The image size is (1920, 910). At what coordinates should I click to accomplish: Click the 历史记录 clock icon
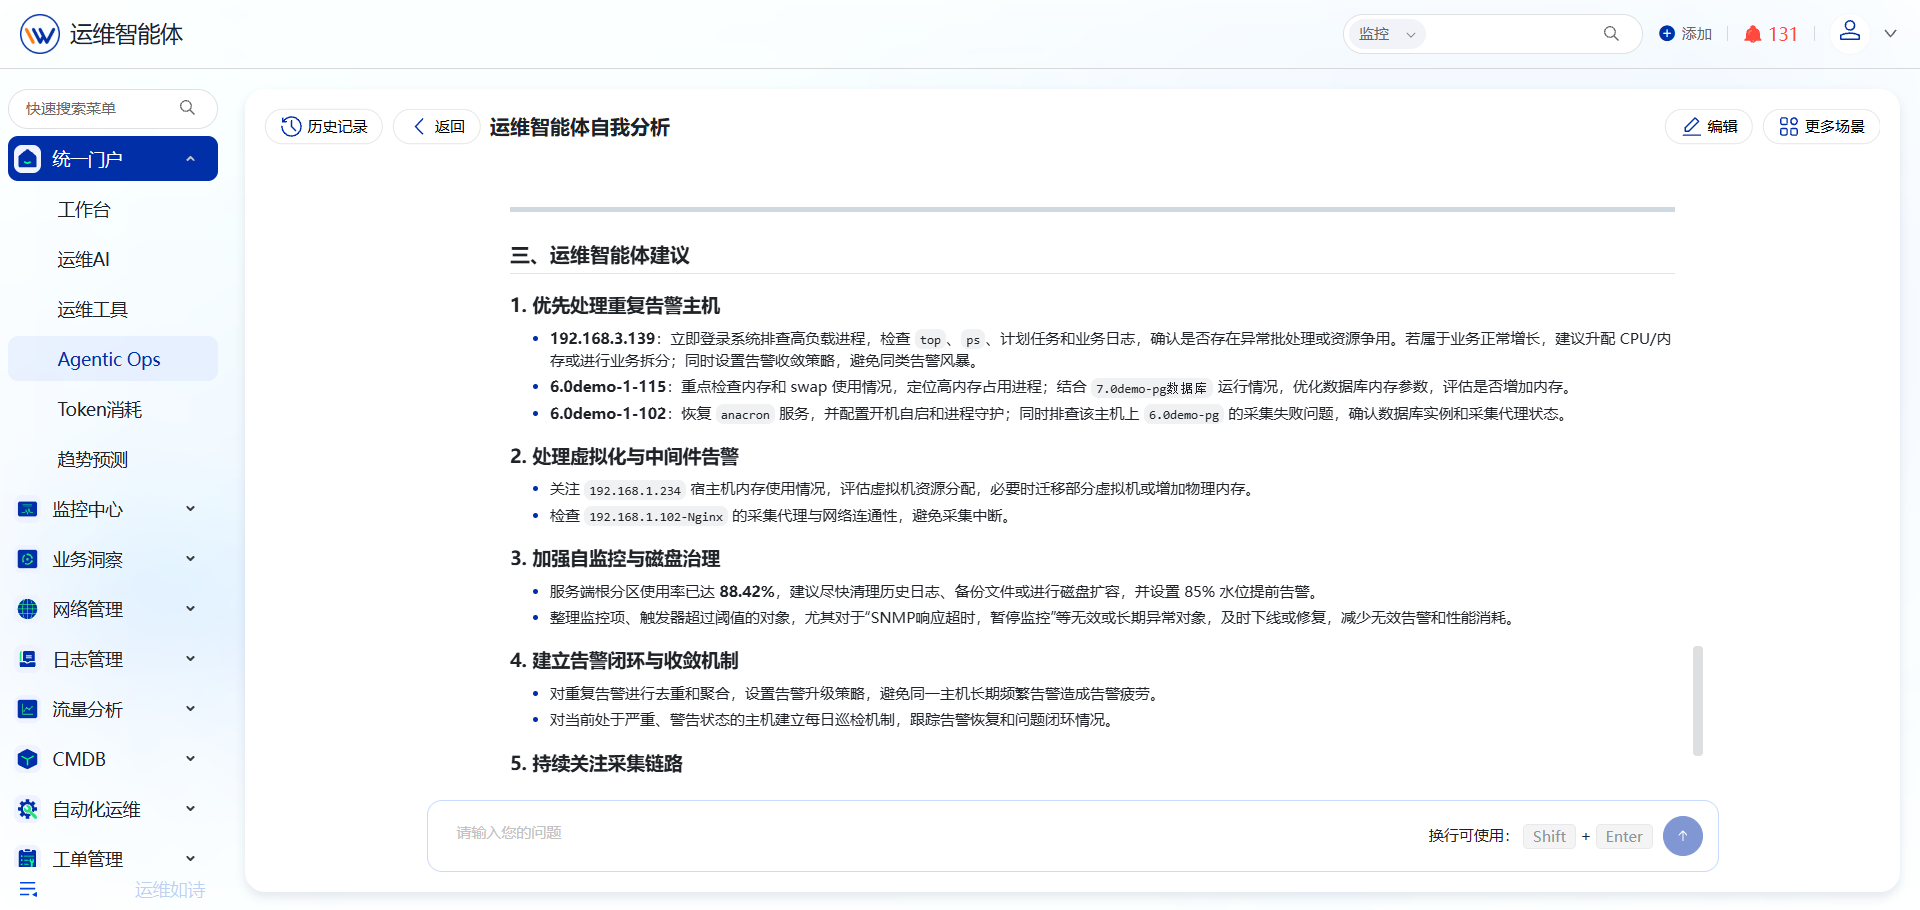[x=291, y=126]
